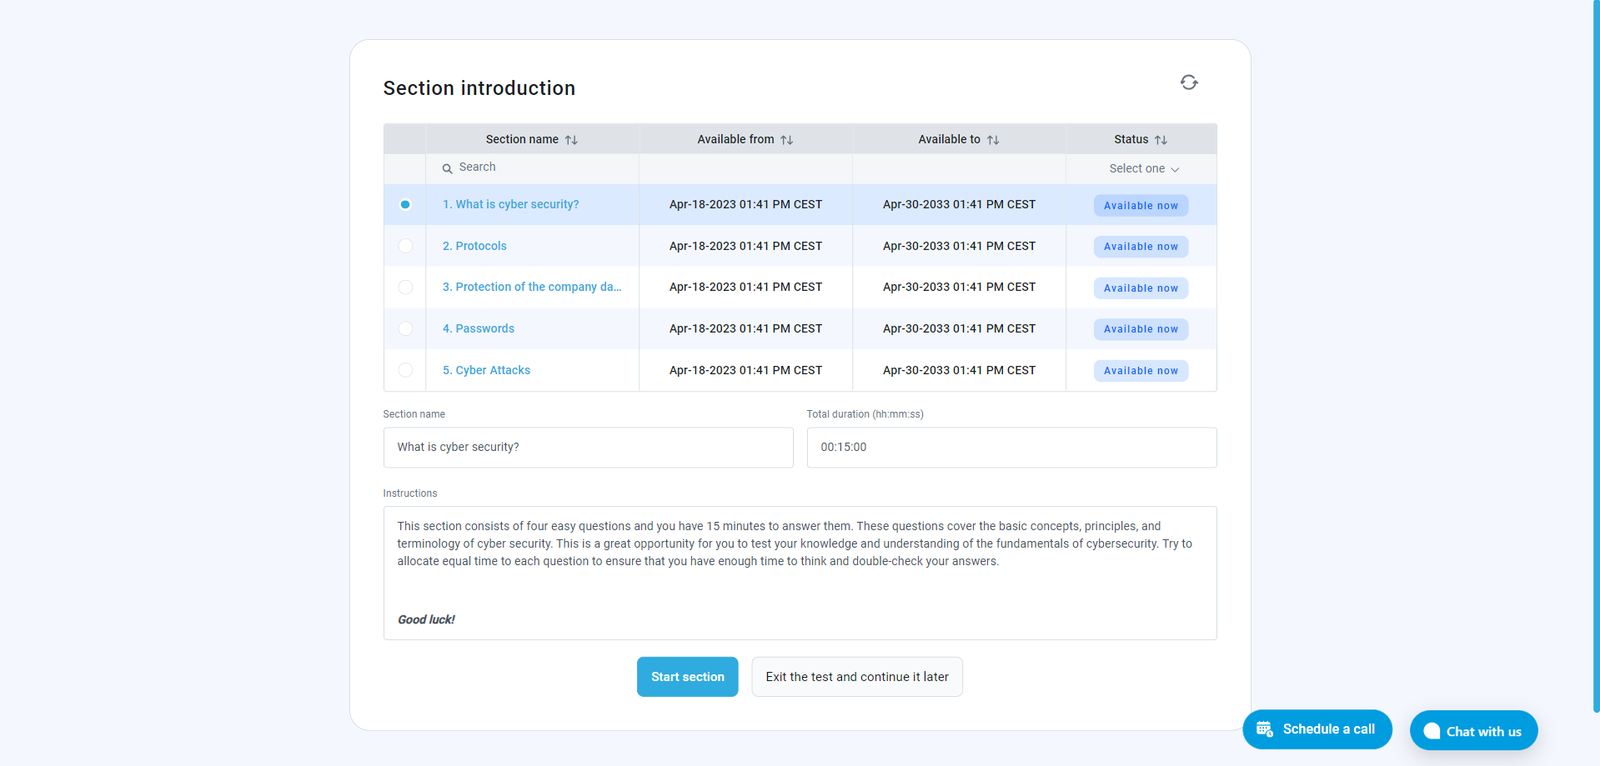
Task: Click the Total duration input field
Action: pyautogui.click(x=1011, y=447)
